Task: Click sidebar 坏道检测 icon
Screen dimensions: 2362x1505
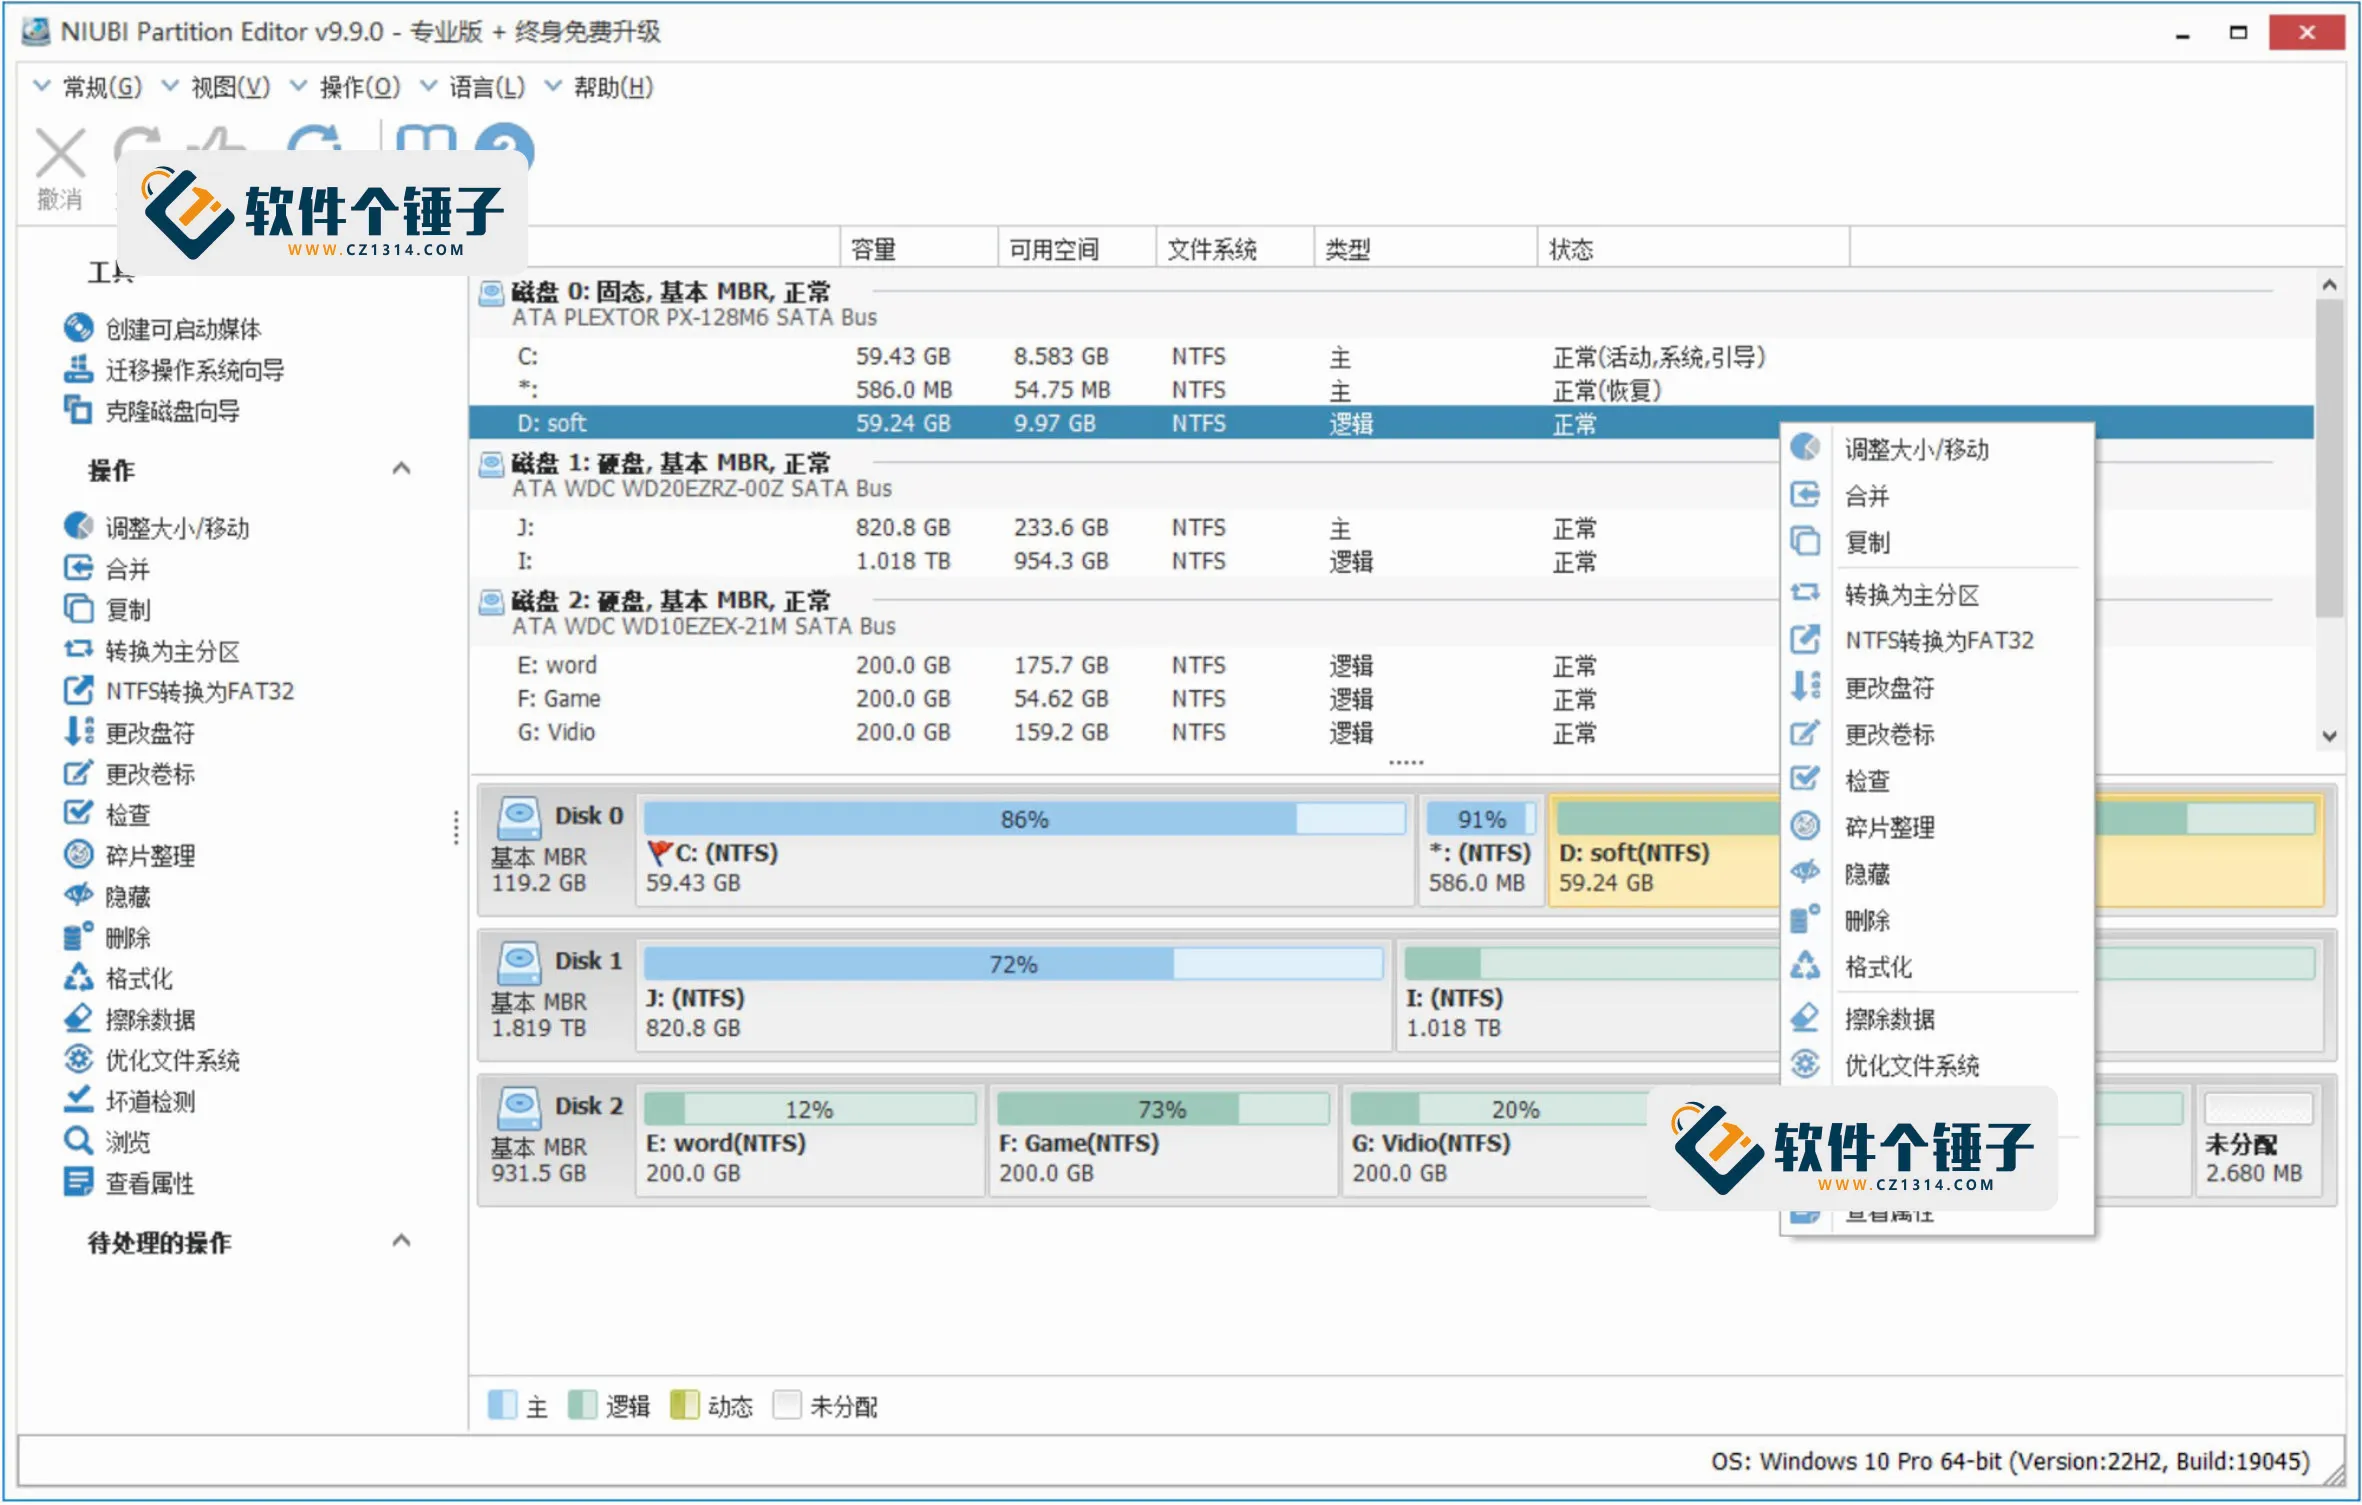Action: click(78, 1100)
